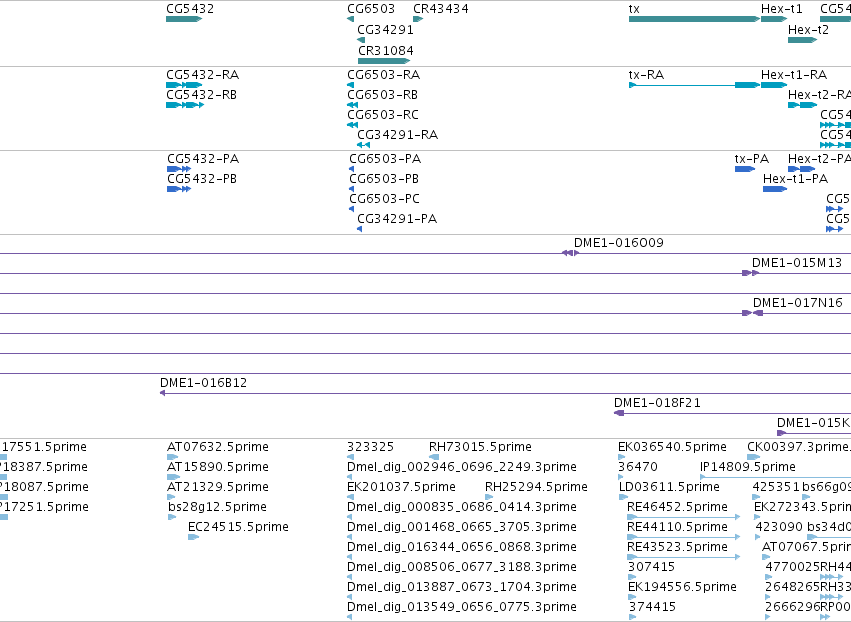Open the Hex-t1 gene label

[x=782, y=9]
